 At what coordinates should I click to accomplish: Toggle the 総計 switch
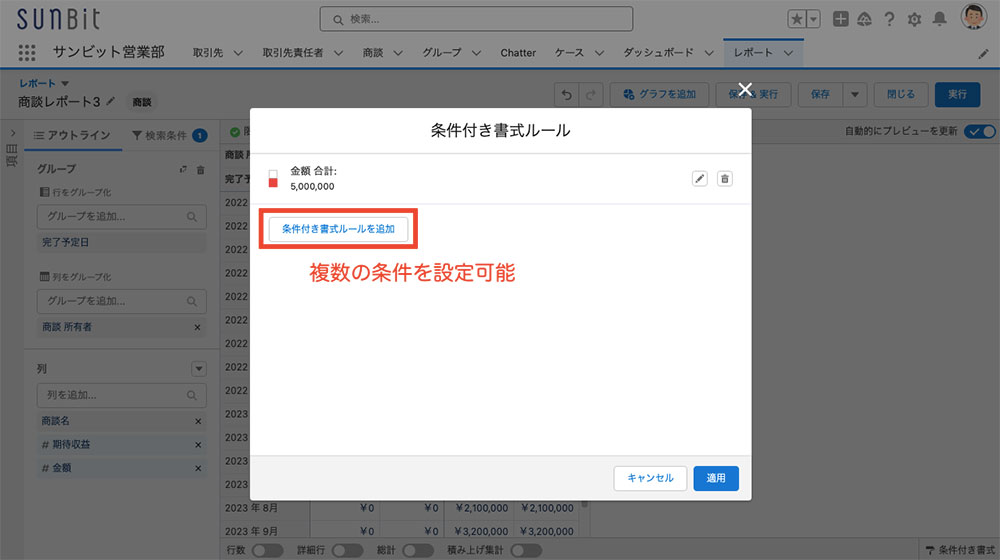(418, 550)
